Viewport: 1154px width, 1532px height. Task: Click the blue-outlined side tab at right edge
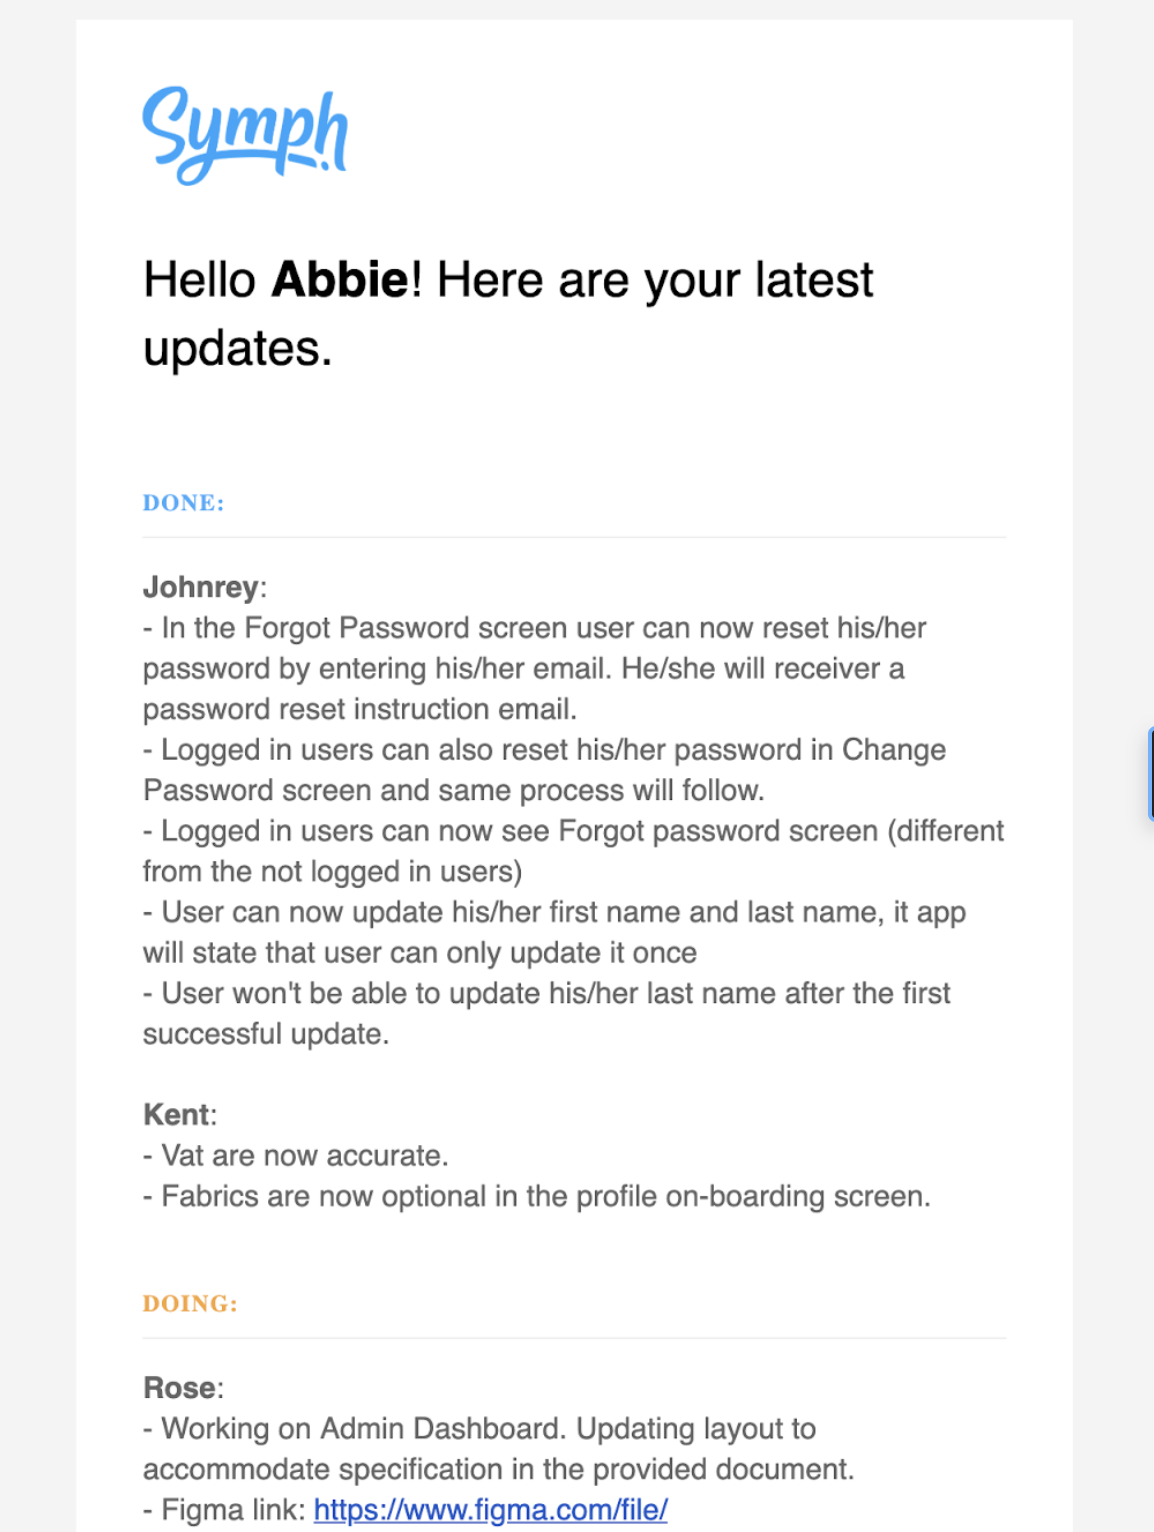tap(1150, 775)
